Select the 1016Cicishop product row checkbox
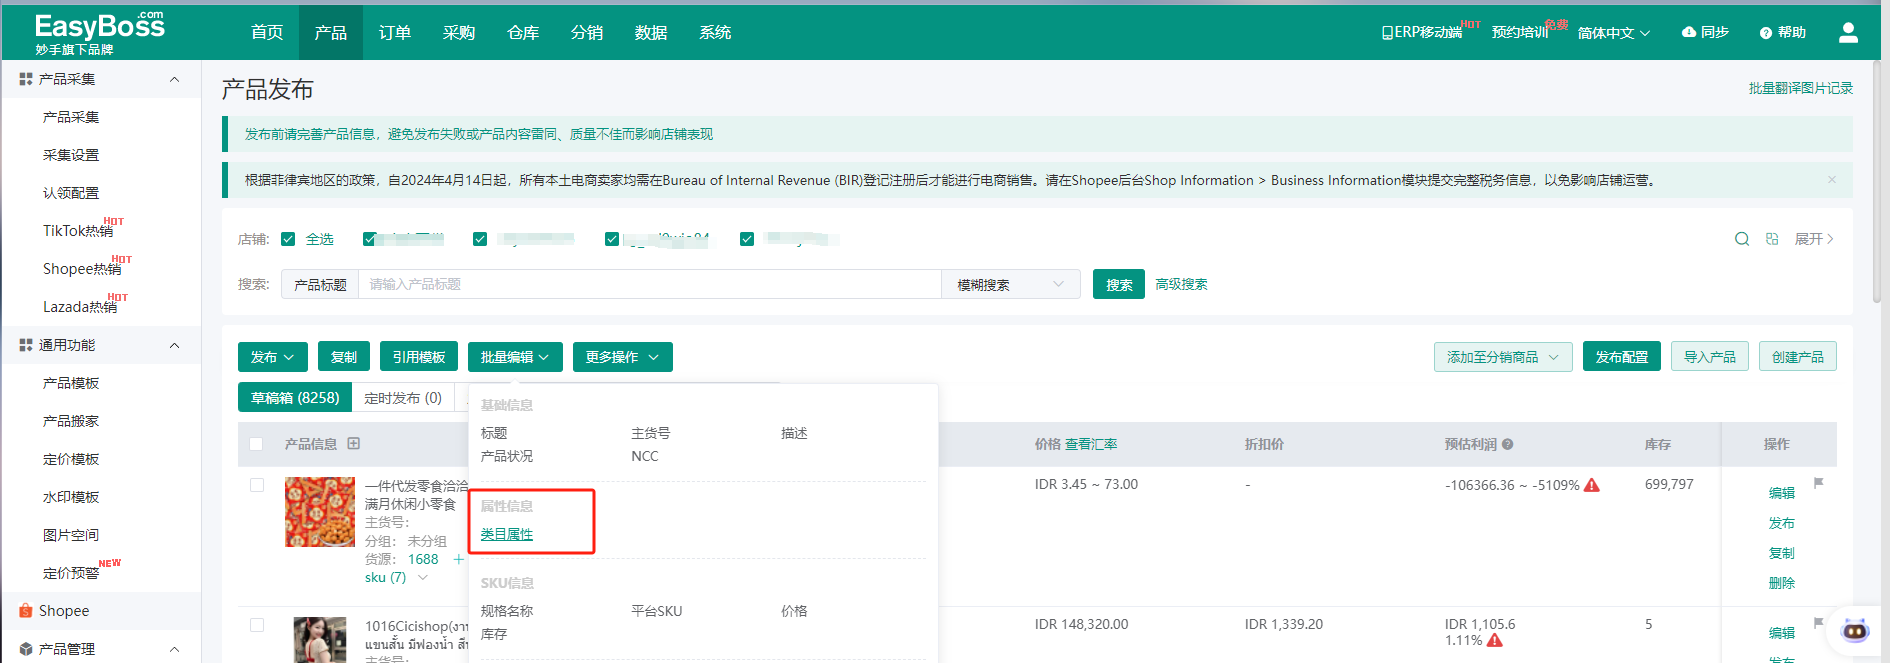 point(257,625)
